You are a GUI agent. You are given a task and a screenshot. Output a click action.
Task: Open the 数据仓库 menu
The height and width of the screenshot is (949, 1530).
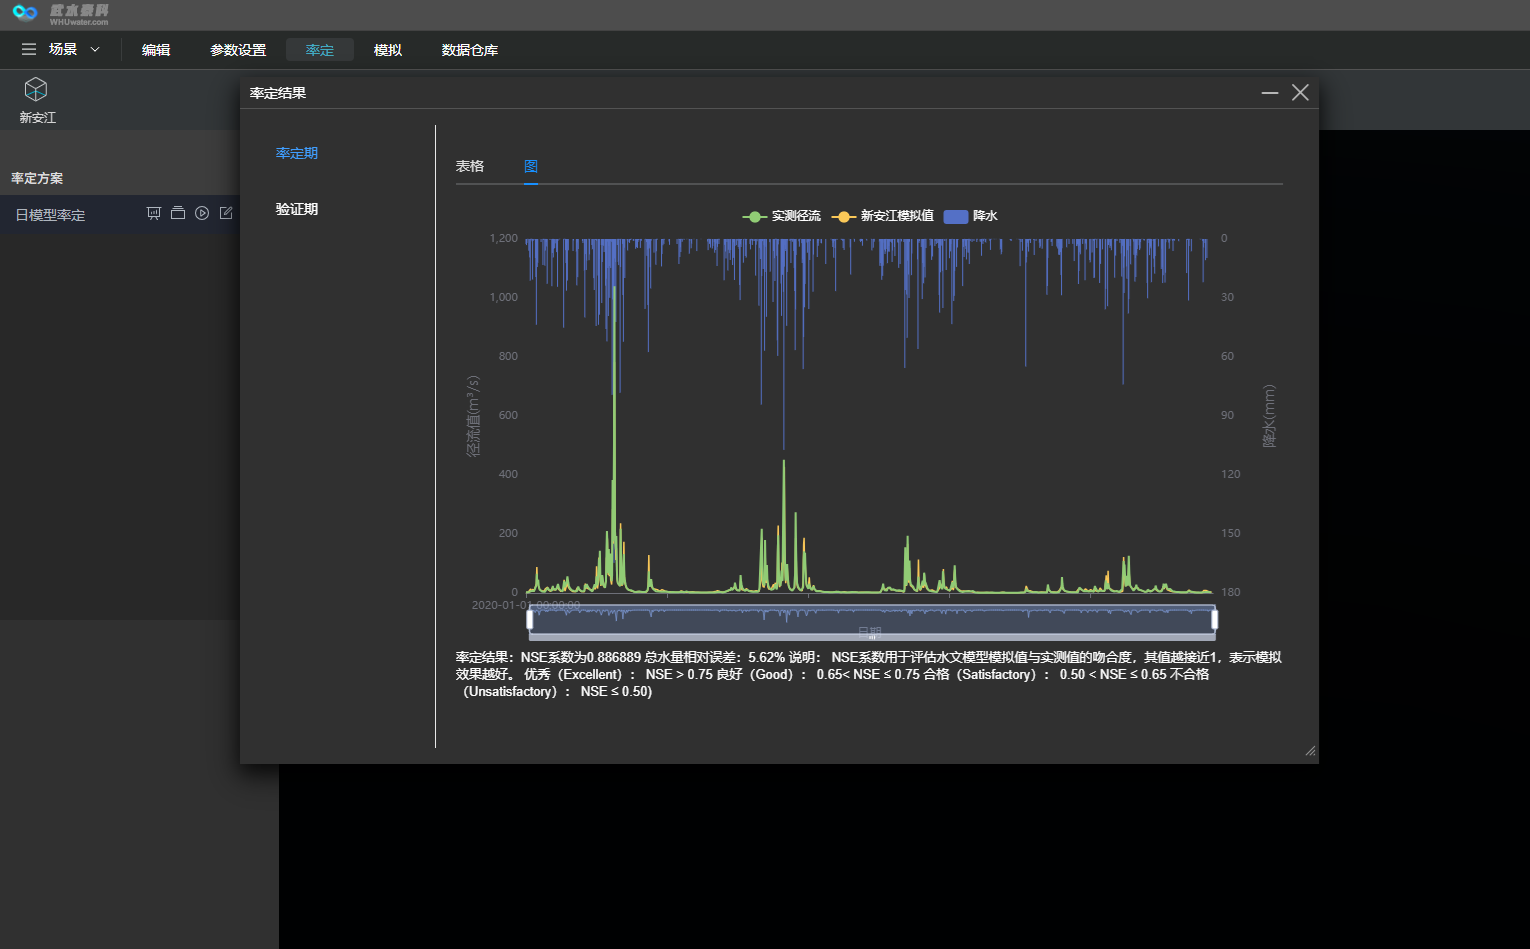[x=470, y=50]
